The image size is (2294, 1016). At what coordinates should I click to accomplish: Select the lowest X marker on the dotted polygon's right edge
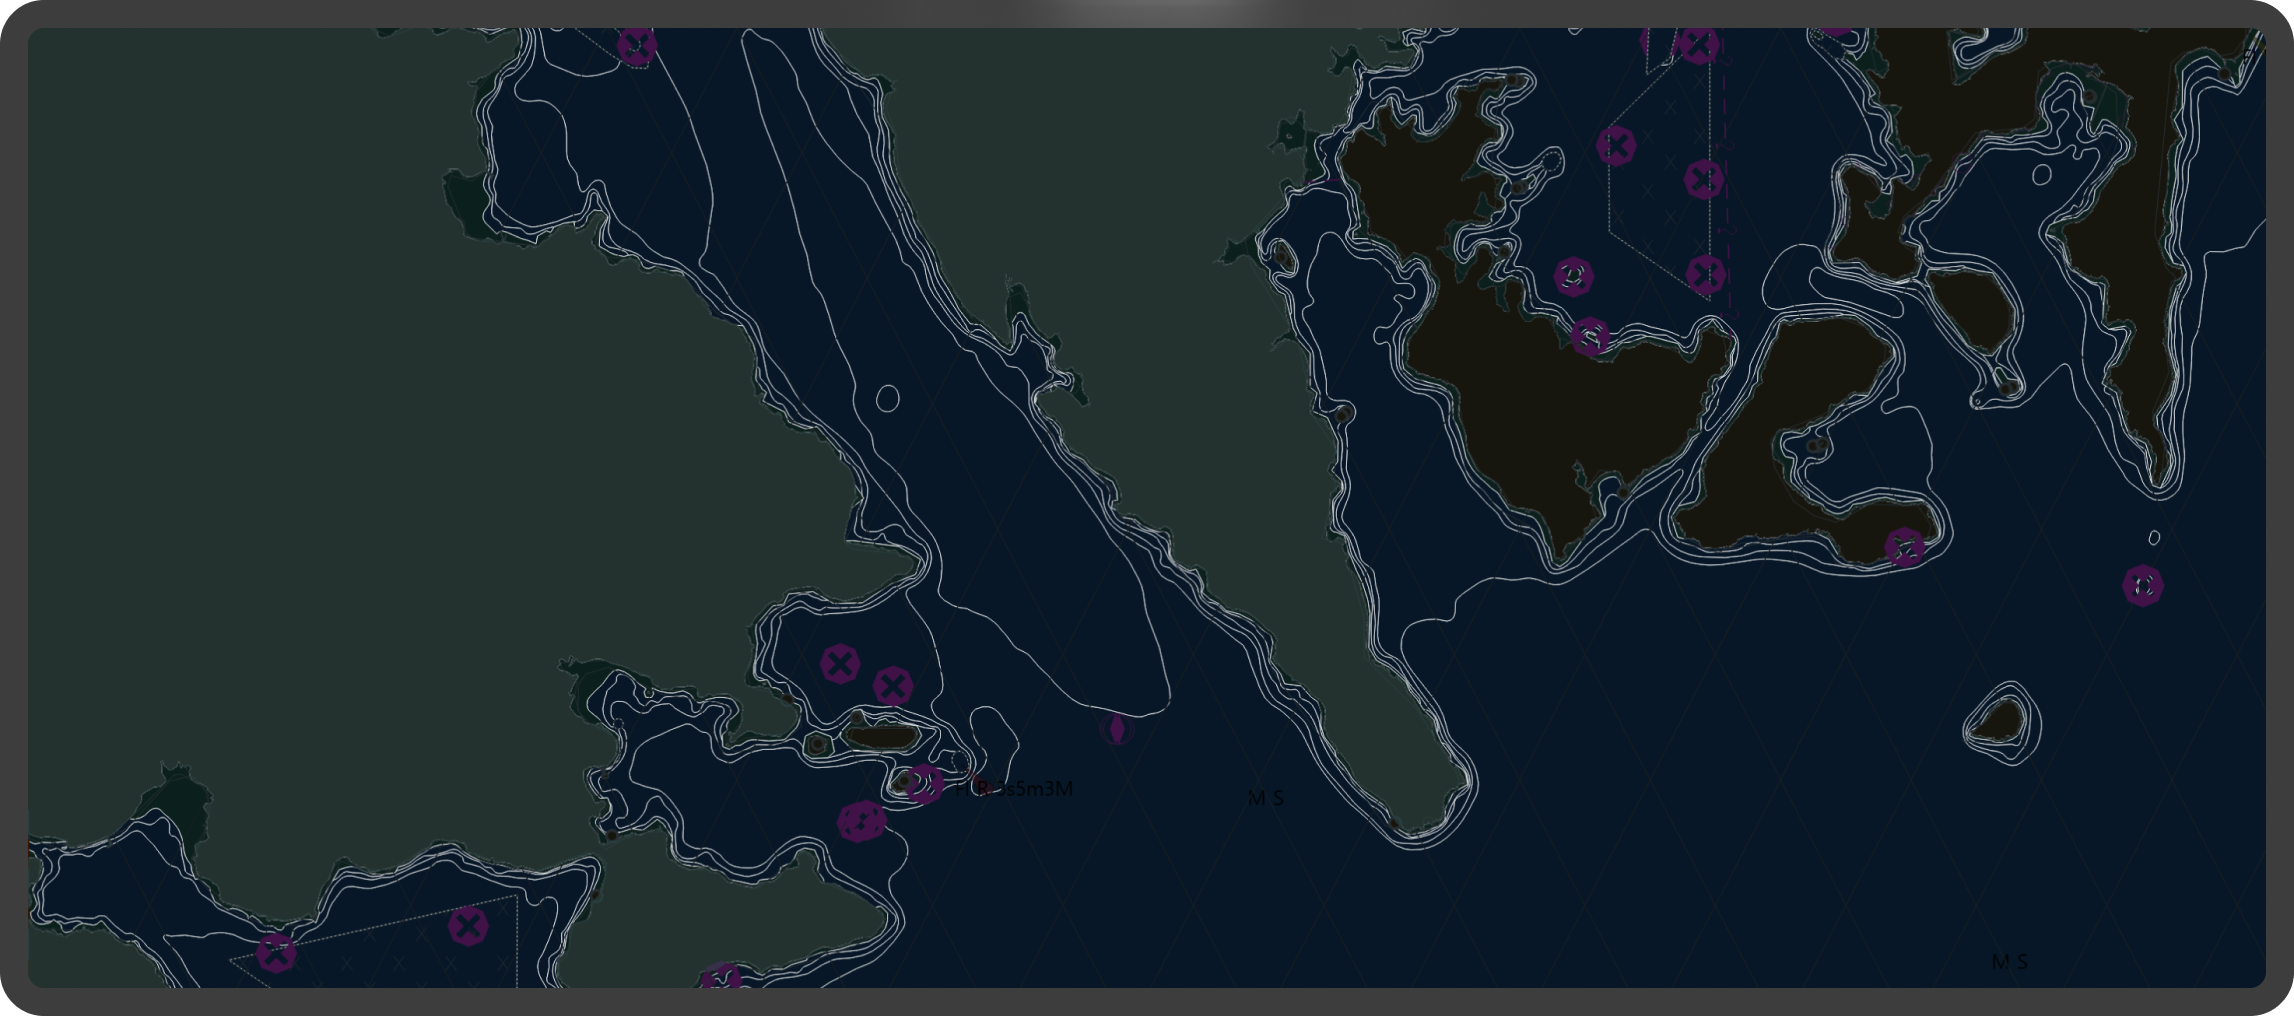point(1706,274)
